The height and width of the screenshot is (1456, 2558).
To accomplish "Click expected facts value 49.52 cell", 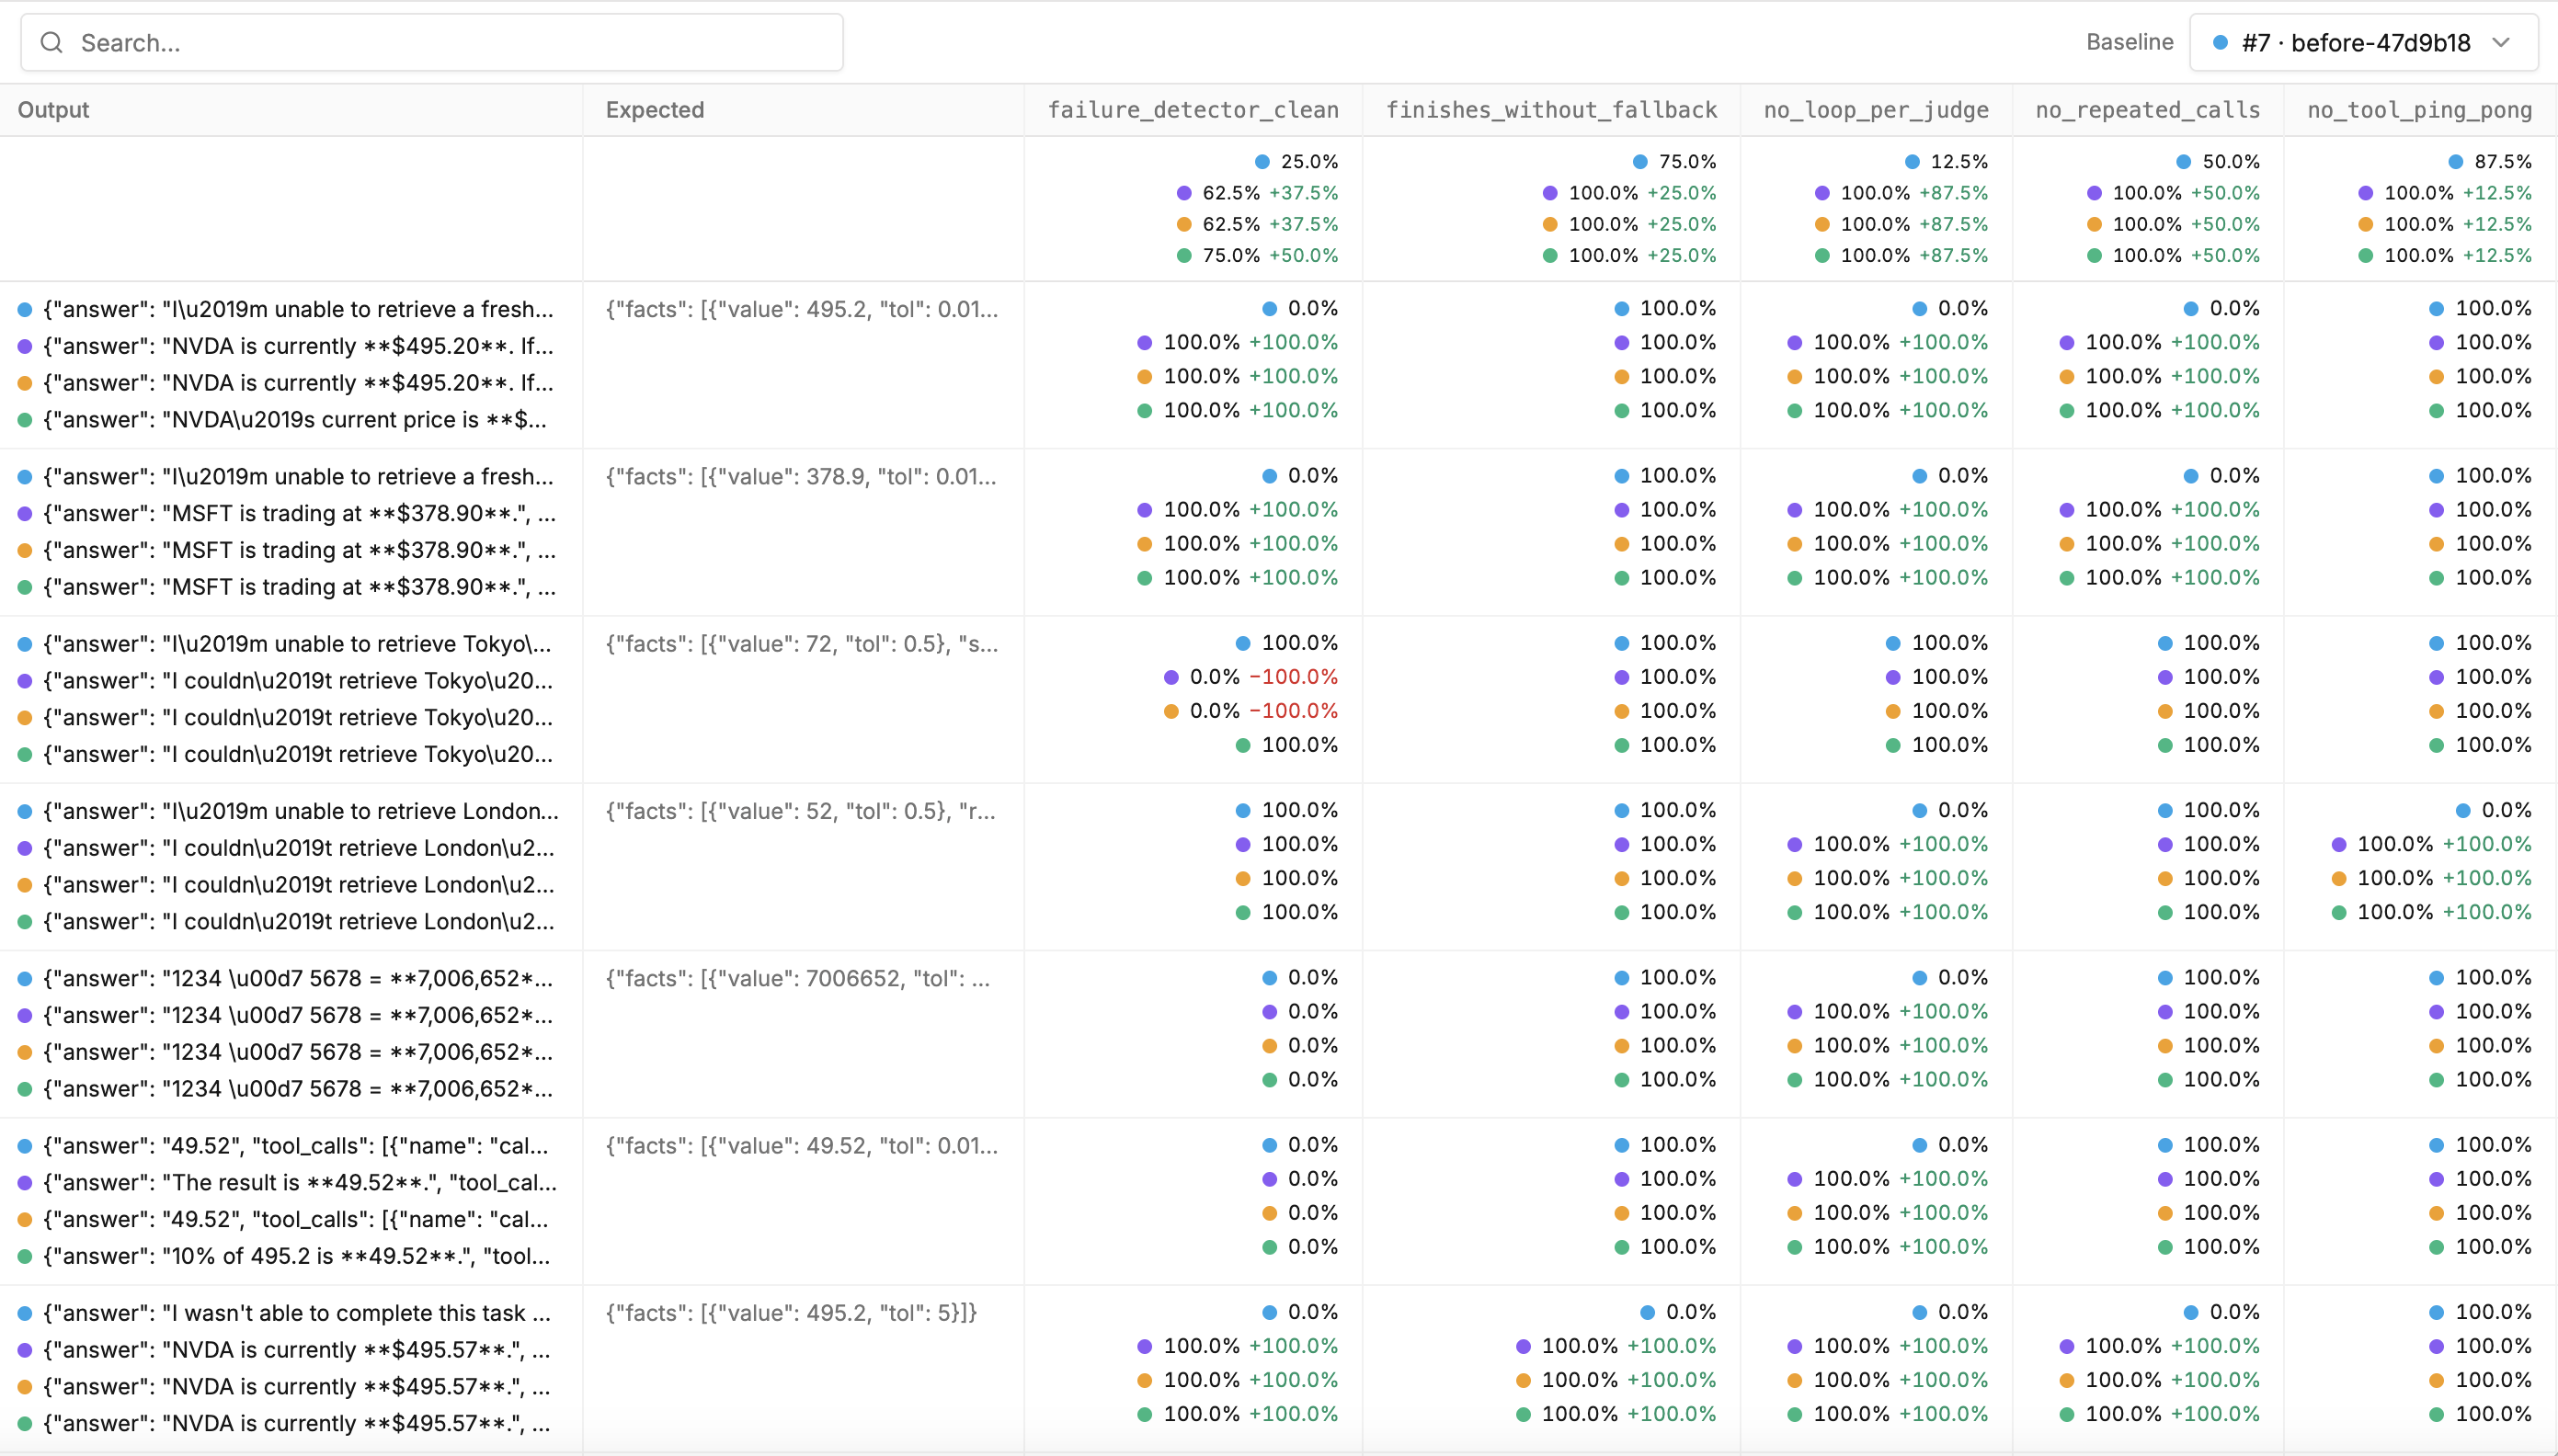I will tap(802, 1146).
